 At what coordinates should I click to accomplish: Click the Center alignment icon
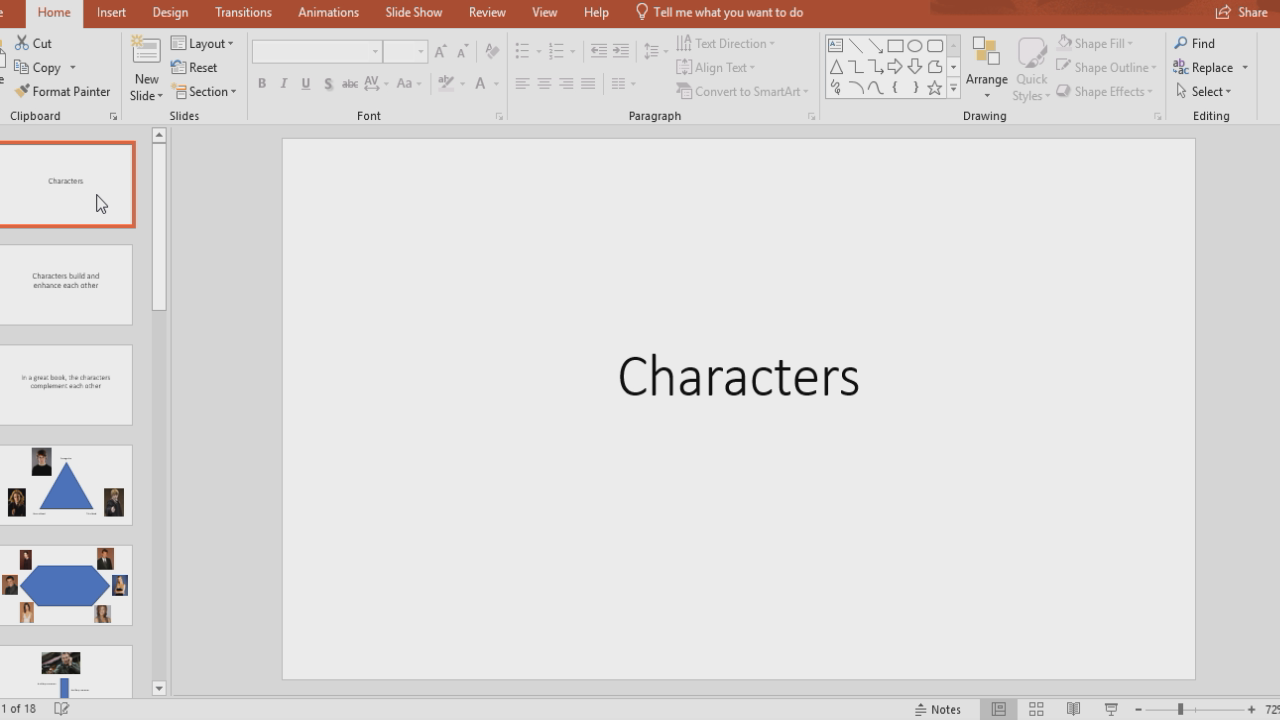pyautogui.click(x=544, y=84)
